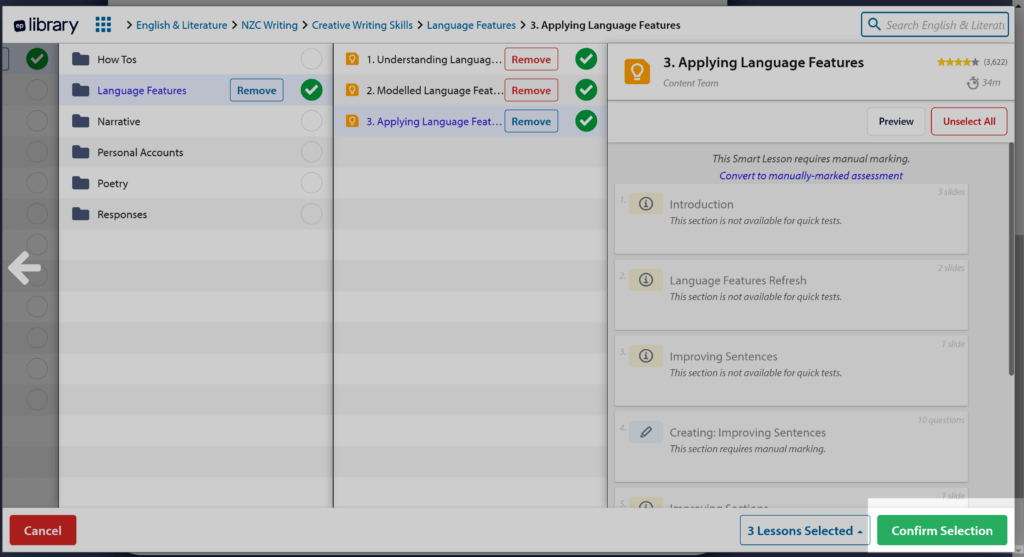Untick Understanding Language lesson checkmark
This screenshot has height=557, width=1024.
[x=586, y=59]
